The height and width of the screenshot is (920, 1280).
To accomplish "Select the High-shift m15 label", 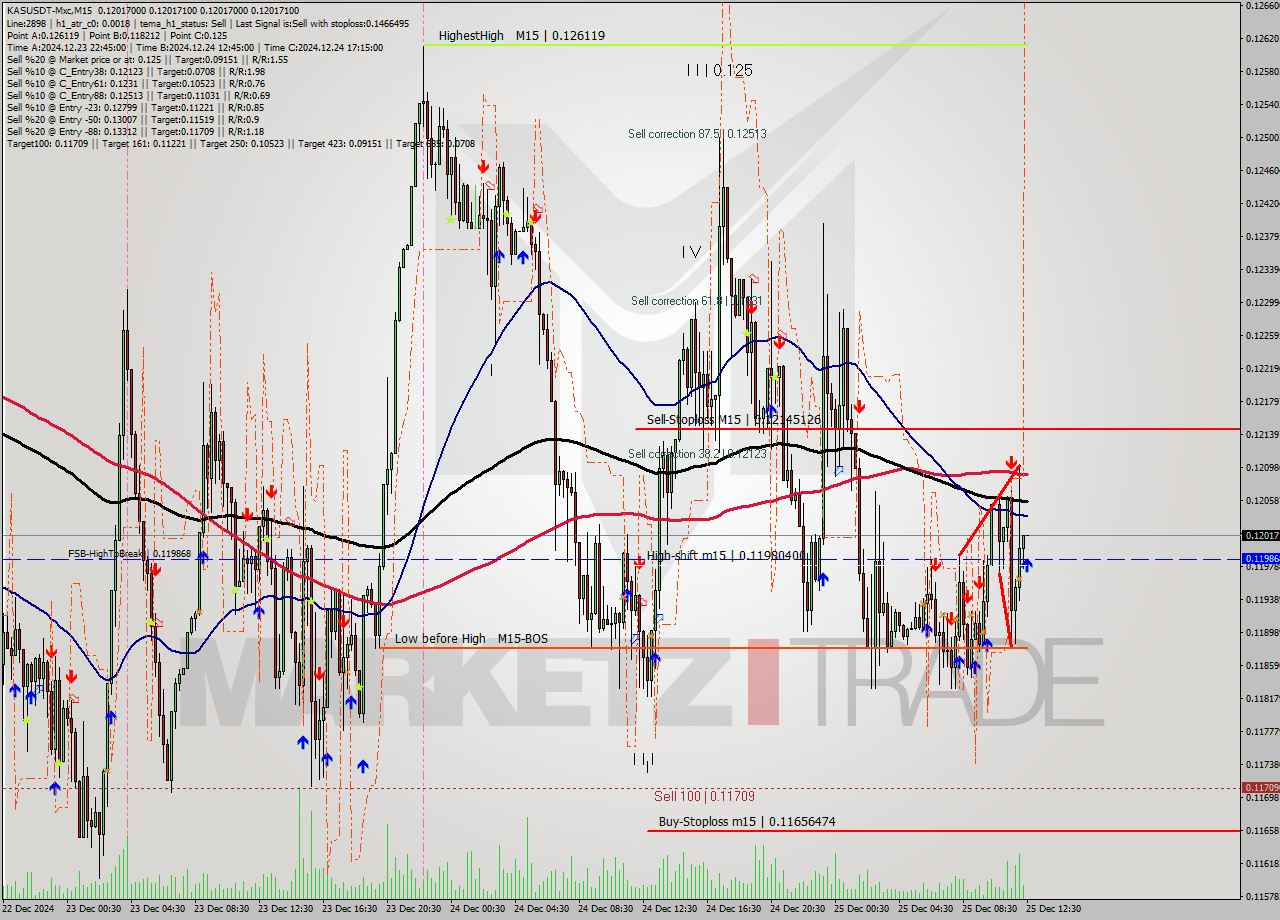I will 725,555.
